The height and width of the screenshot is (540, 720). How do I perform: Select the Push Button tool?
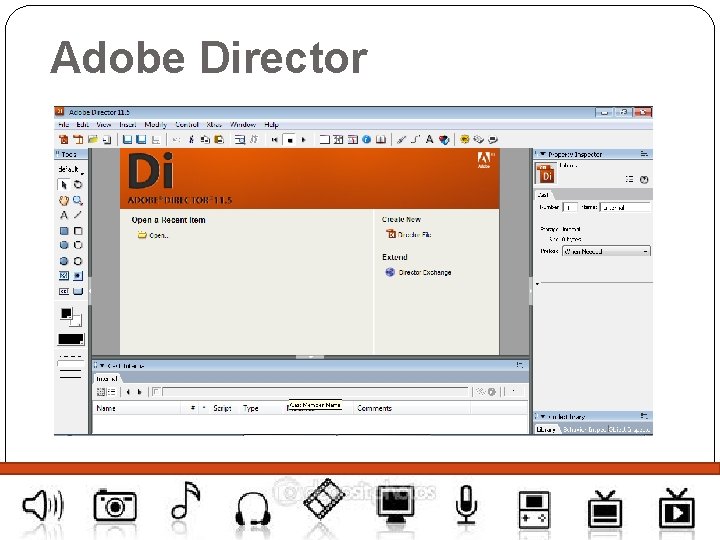[x=78, y=291]
